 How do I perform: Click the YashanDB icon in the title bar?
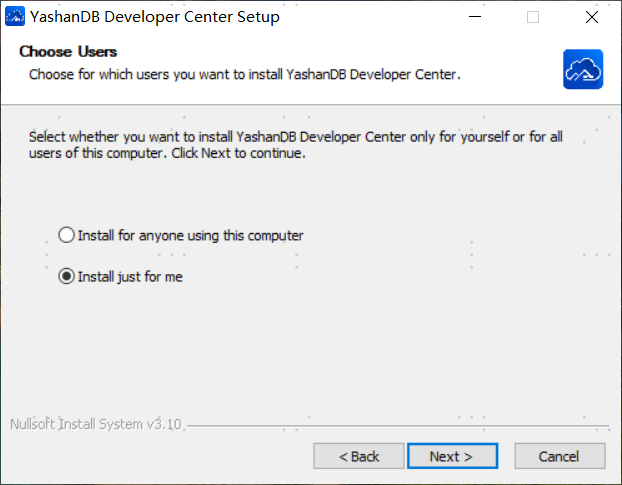click(16, 16)
